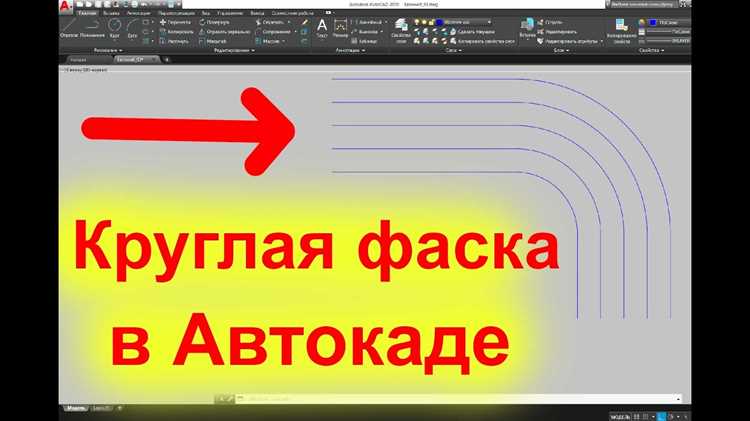The image size is (750, 421).
Task: Click the Таблица (Table) tool
Action: [364, 41]
